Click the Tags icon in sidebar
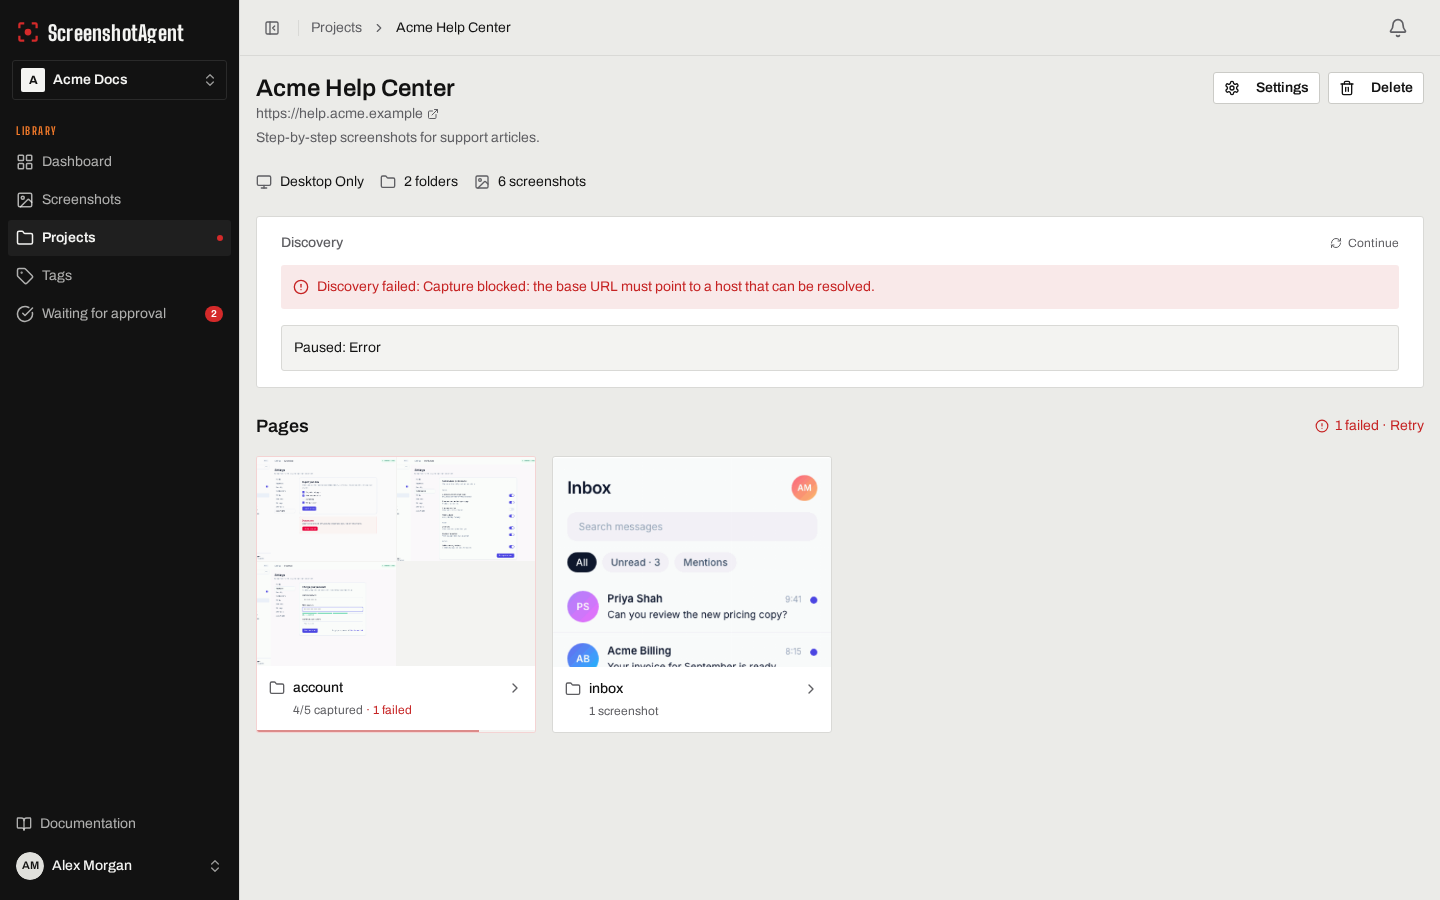 [x=25, y=276]
